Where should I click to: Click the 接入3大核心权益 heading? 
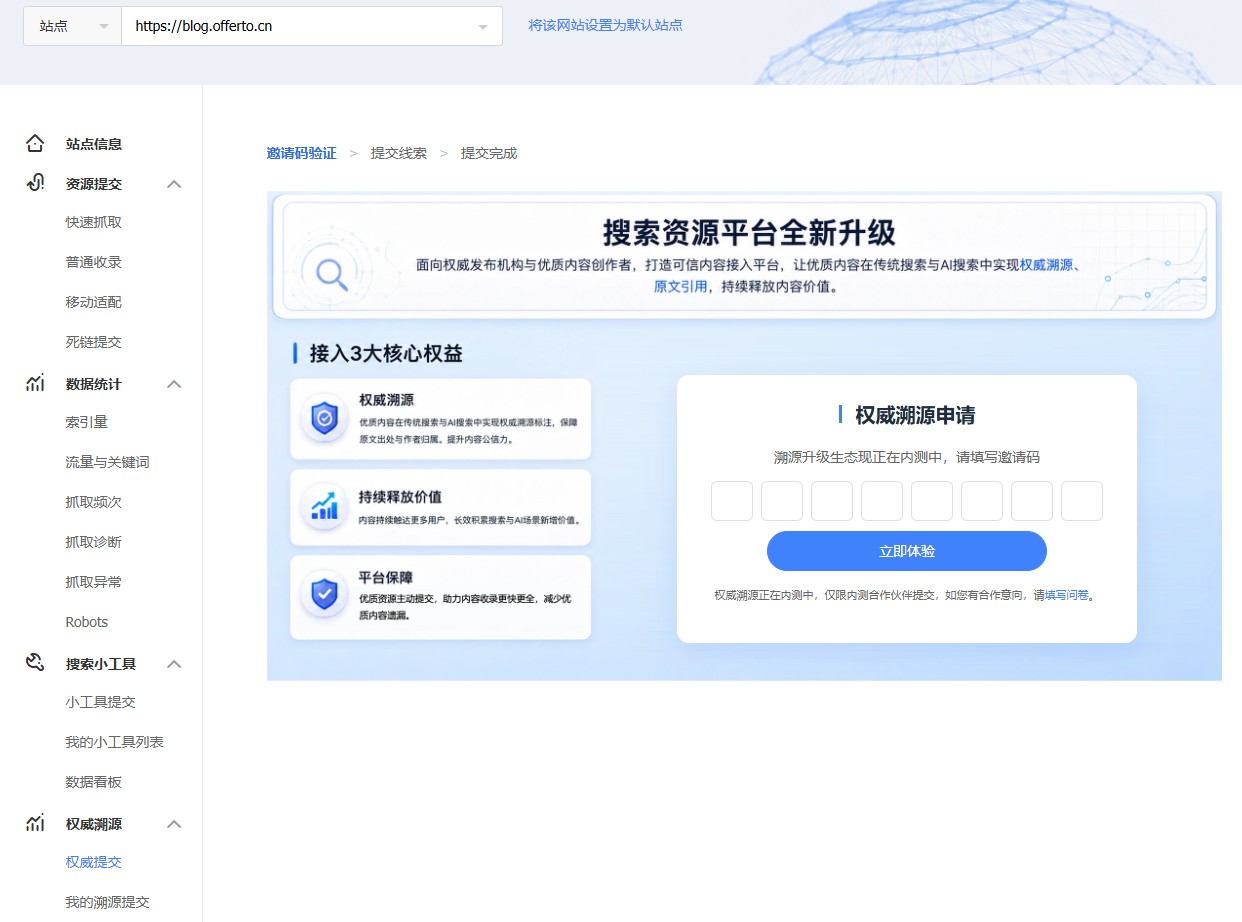point(386,353)
